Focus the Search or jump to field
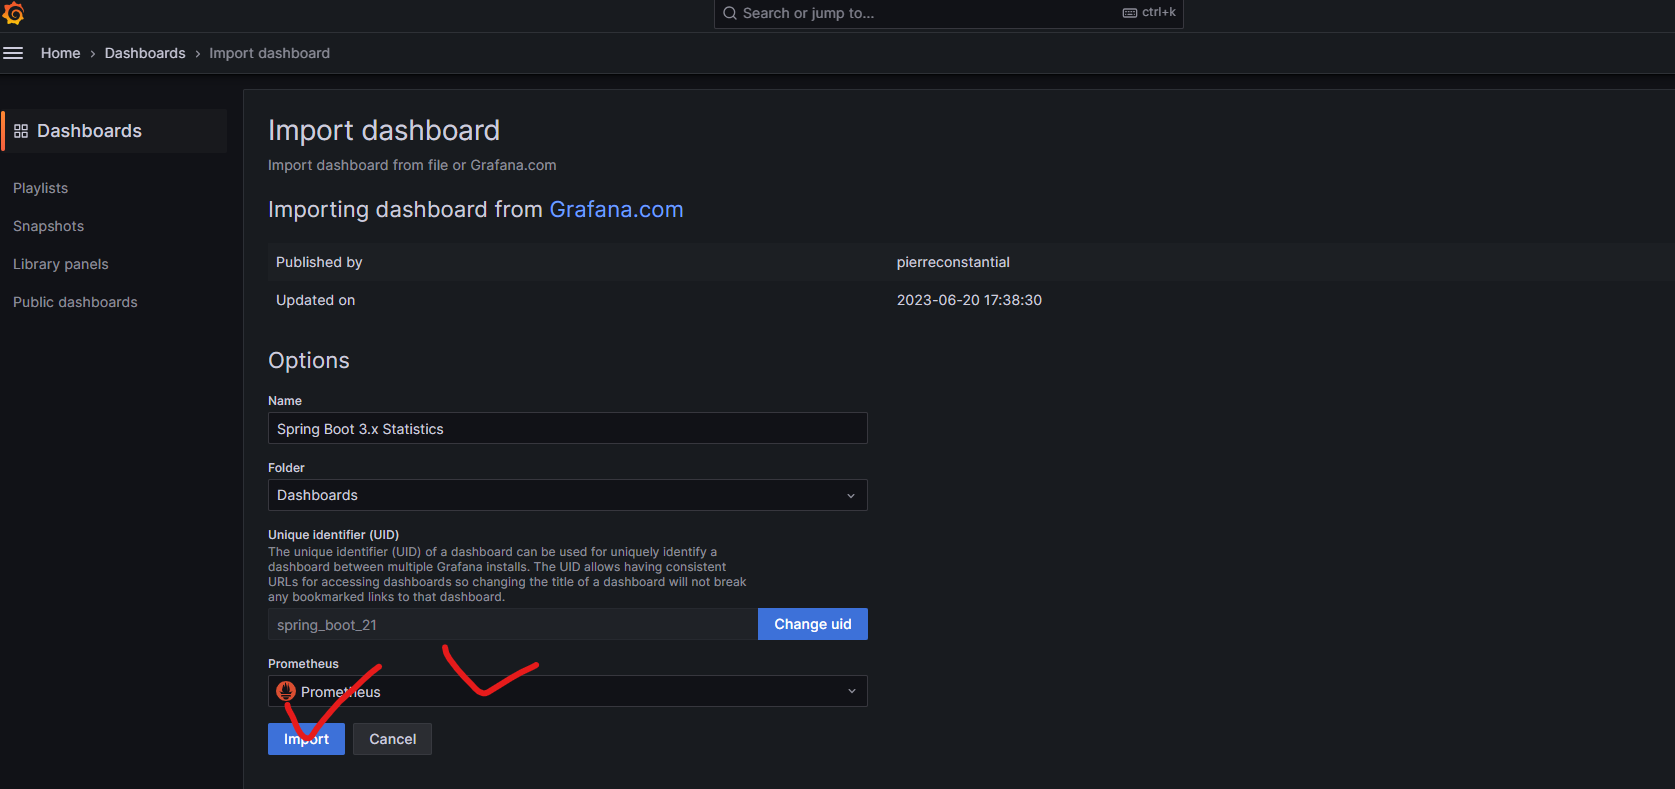 click(948, 13)
